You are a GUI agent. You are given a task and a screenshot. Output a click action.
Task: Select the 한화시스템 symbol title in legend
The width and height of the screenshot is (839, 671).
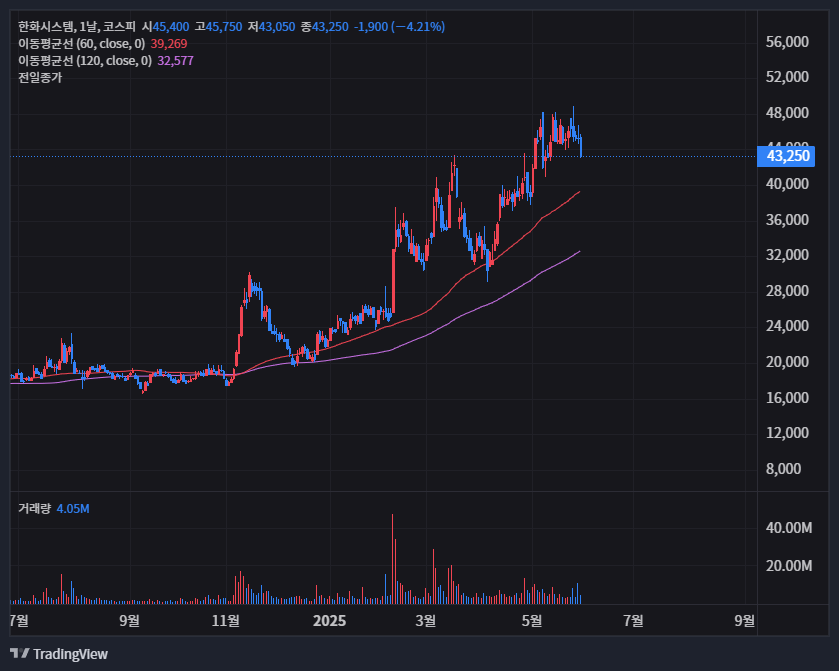pos(45,27)
